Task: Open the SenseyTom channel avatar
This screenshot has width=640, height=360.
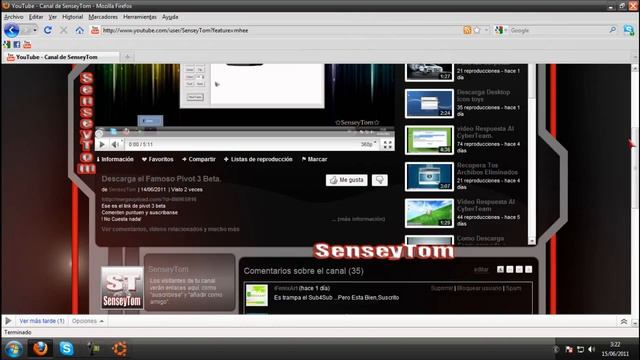Action: point(122,288)
